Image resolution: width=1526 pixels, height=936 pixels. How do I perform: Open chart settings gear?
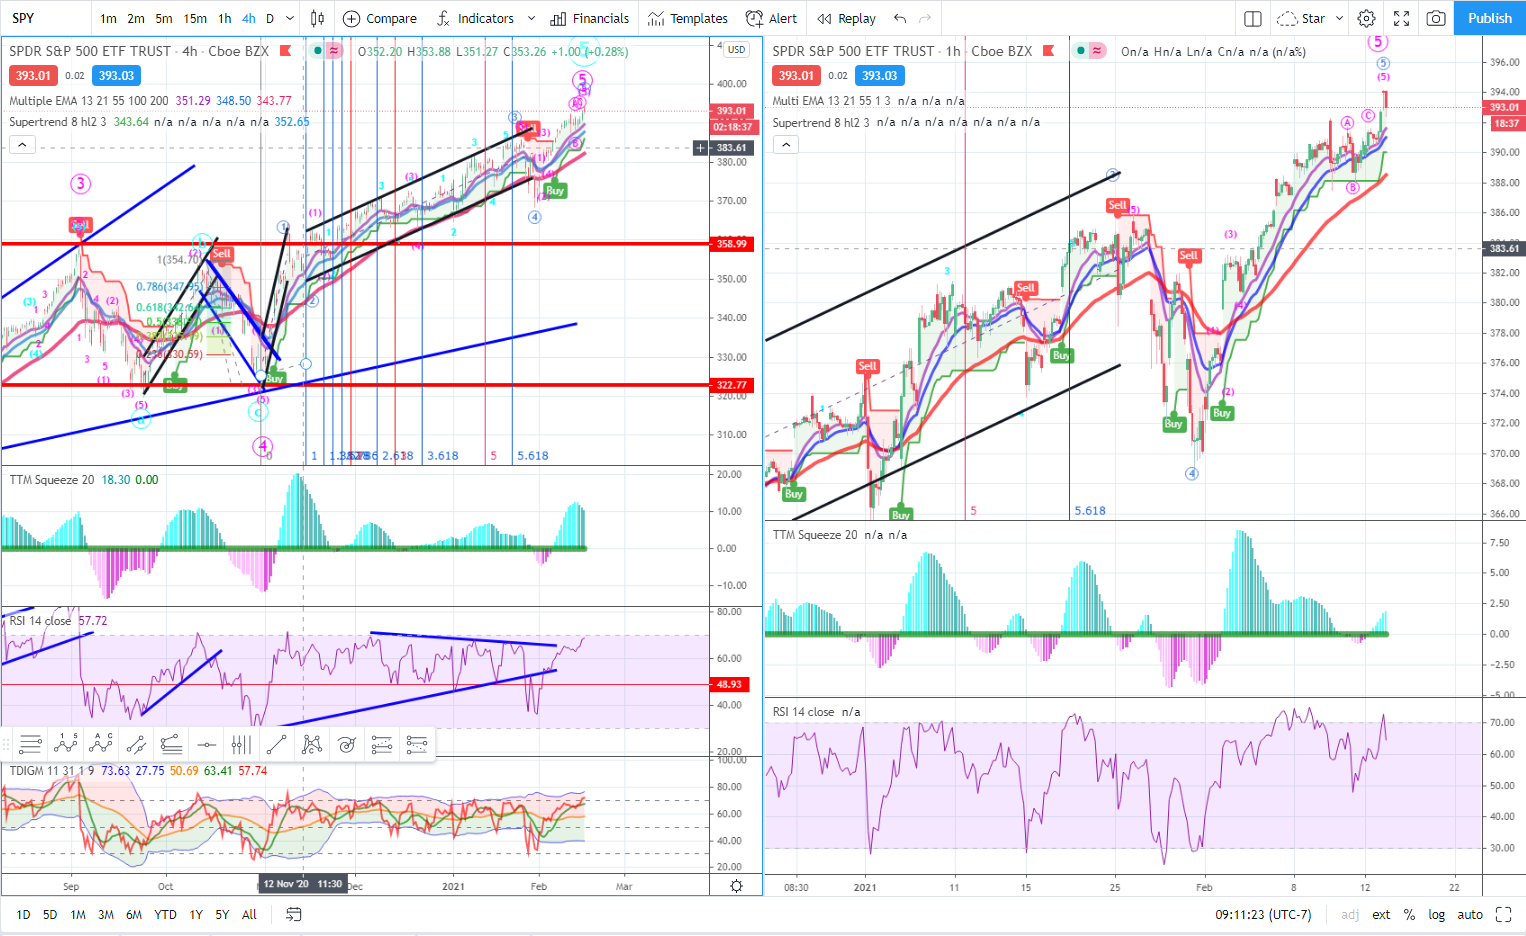(x=1366, y=18)
